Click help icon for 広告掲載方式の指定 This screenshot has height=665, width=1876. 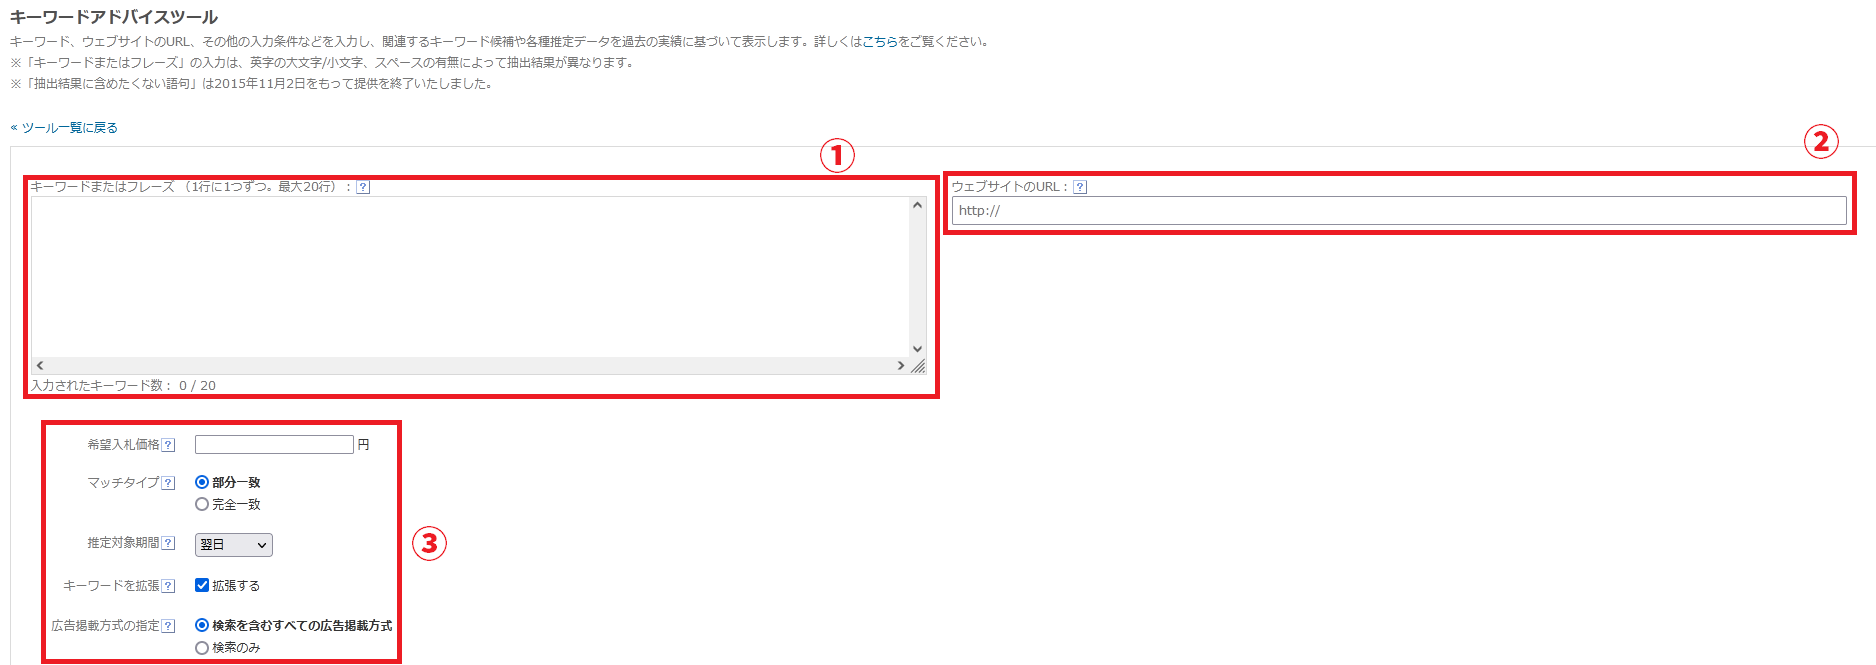(x=169, y=626)
